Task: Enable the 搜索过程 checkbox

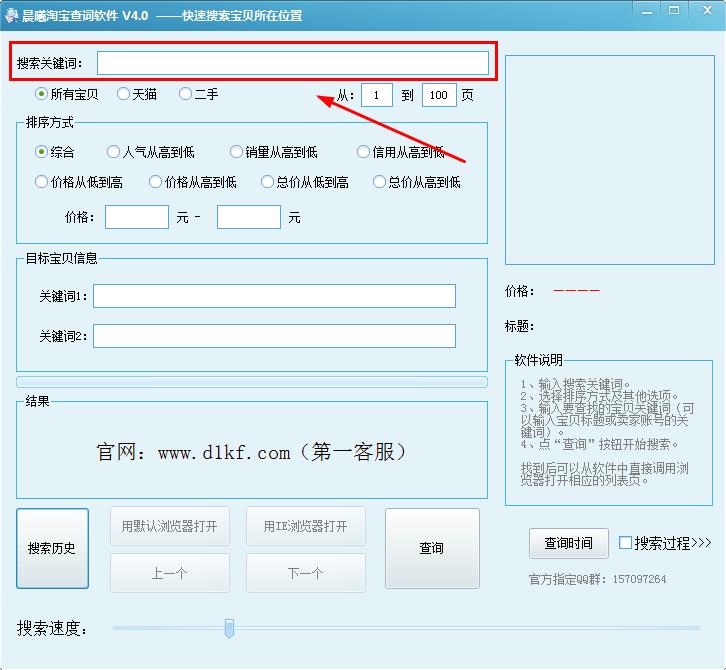Action: click(x=625, y=543)
